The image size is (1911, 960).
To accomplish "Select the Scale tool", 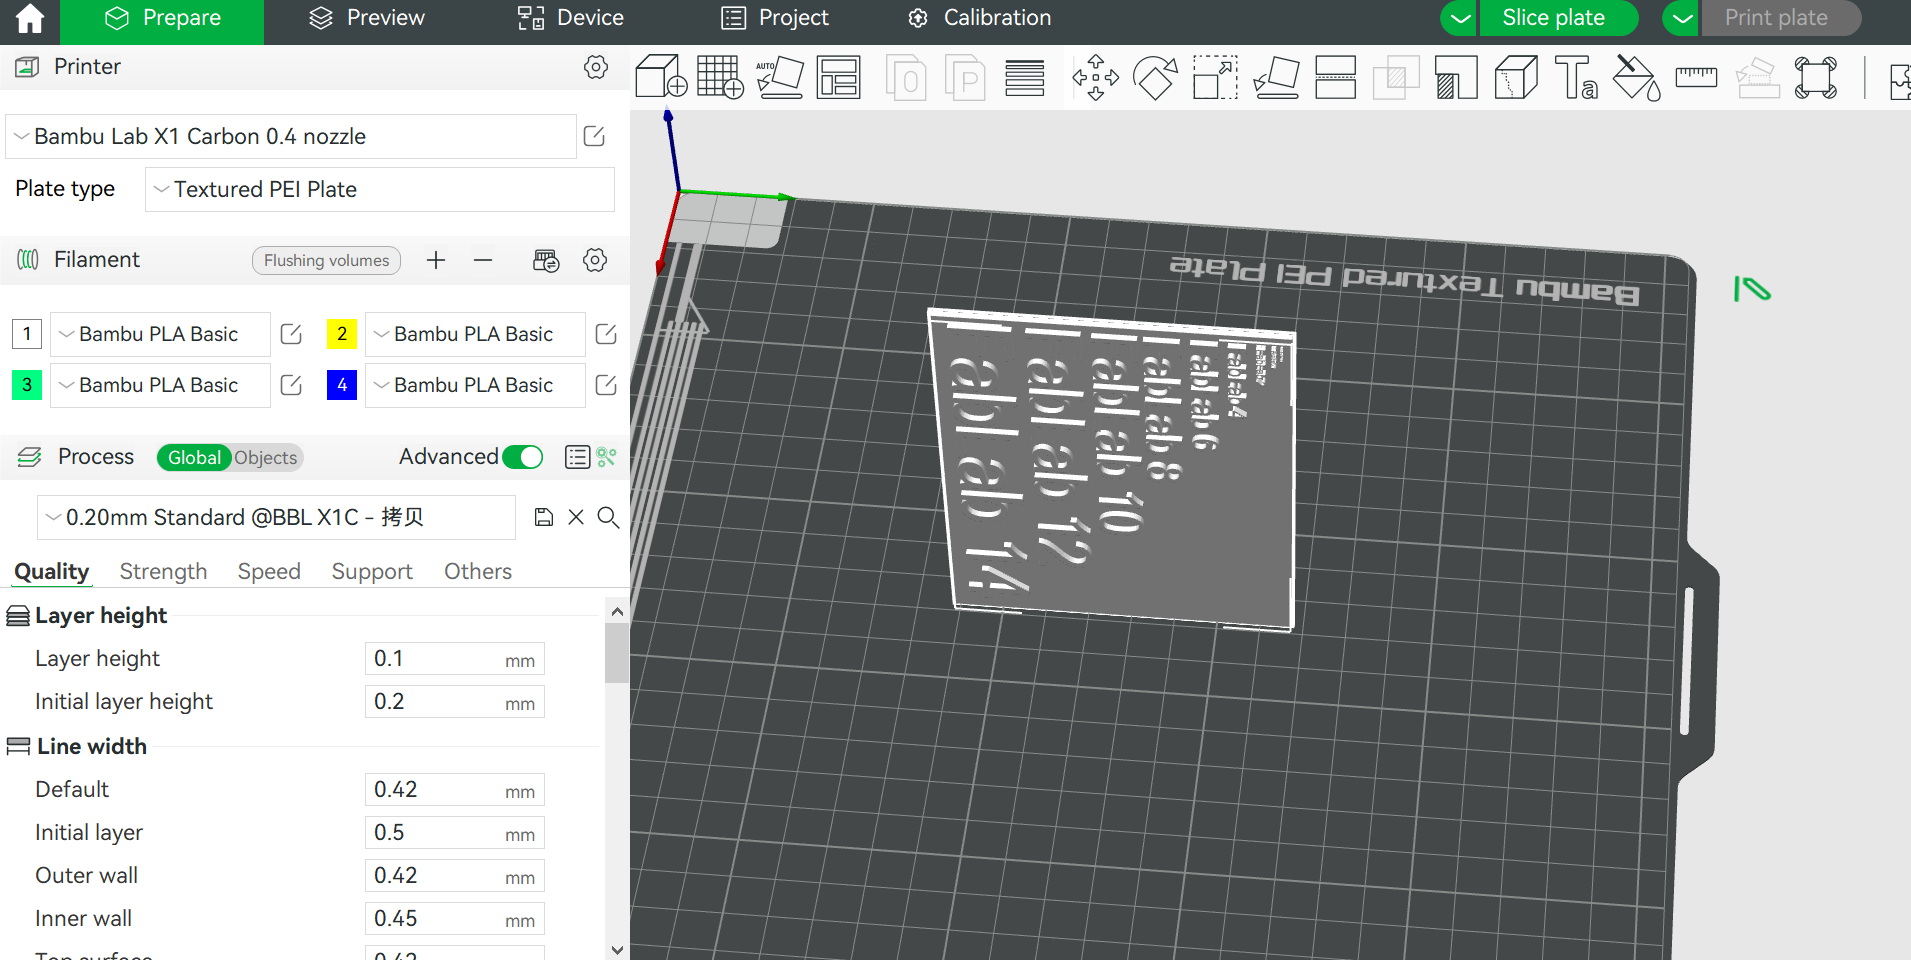I will (x=1215, y=77).
